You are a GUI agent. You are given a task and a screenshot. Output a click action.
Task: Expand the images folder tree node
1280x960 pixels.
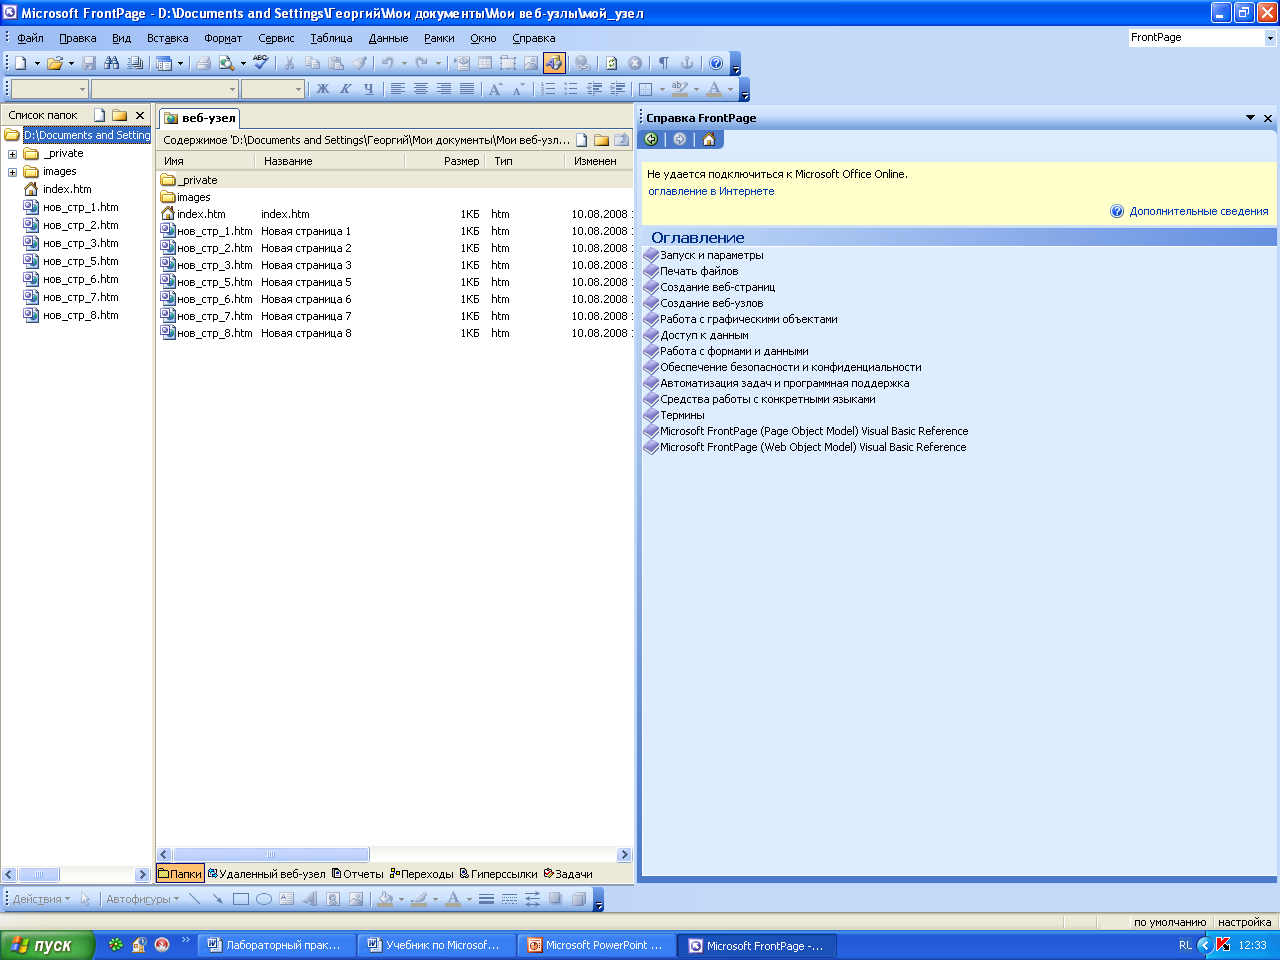(12, 172)
